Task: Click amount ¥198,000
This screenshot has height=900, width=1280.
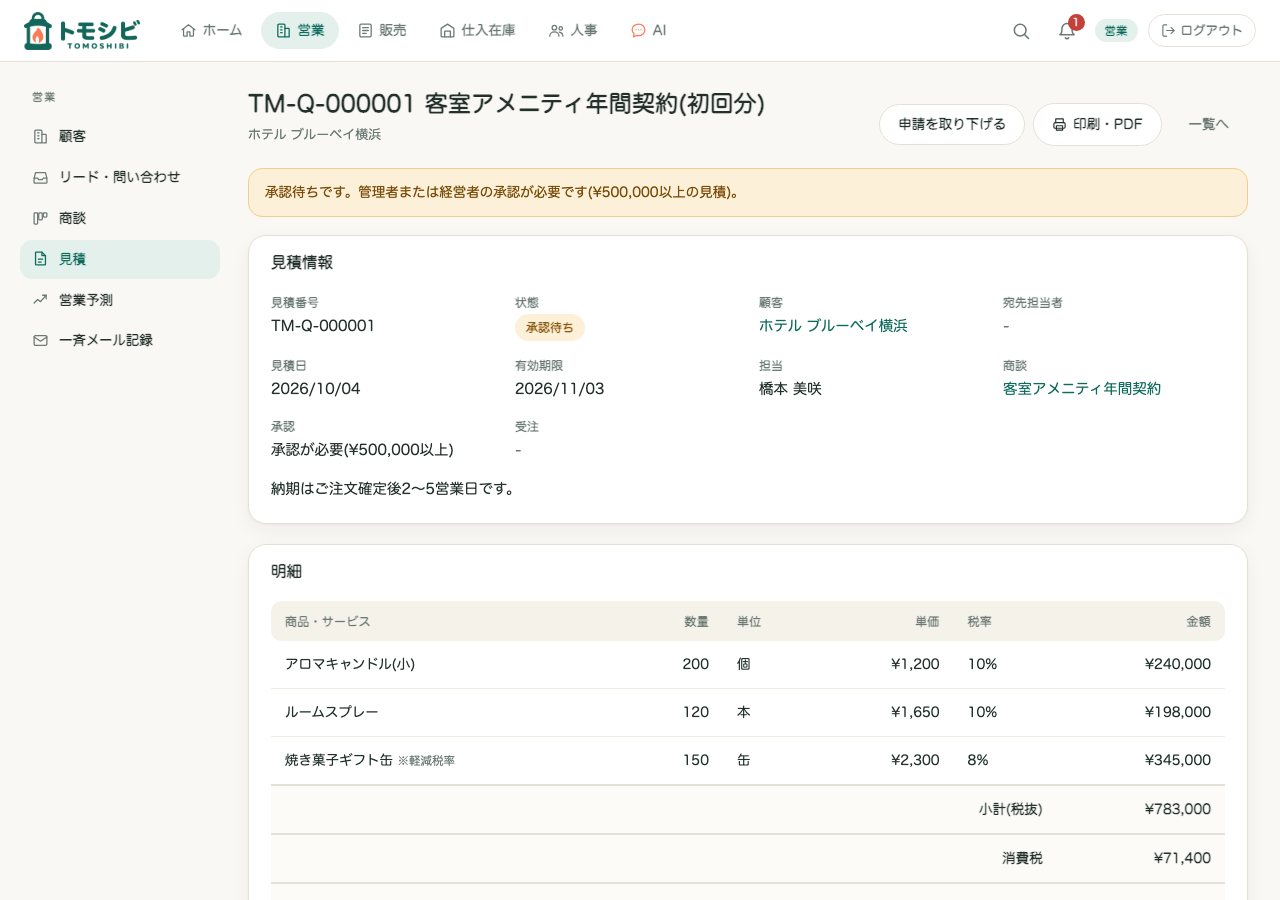Action: 1178,712
